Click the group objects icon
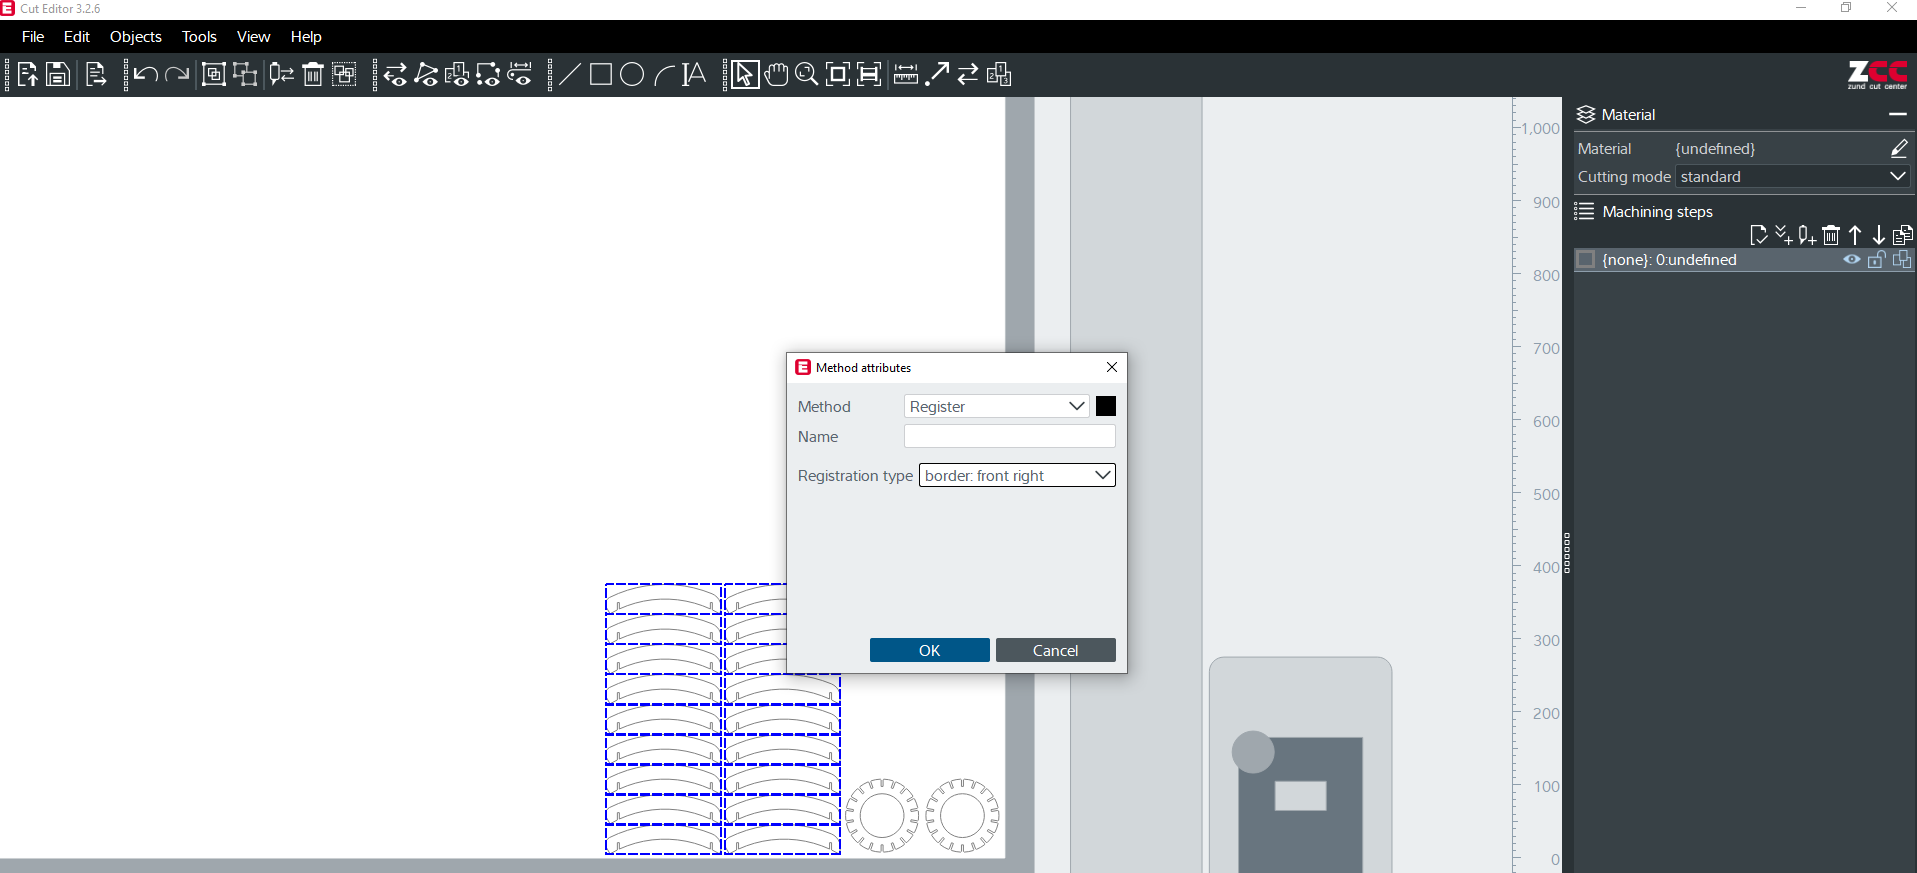The image size is (1917, 873). pos(213,74)
